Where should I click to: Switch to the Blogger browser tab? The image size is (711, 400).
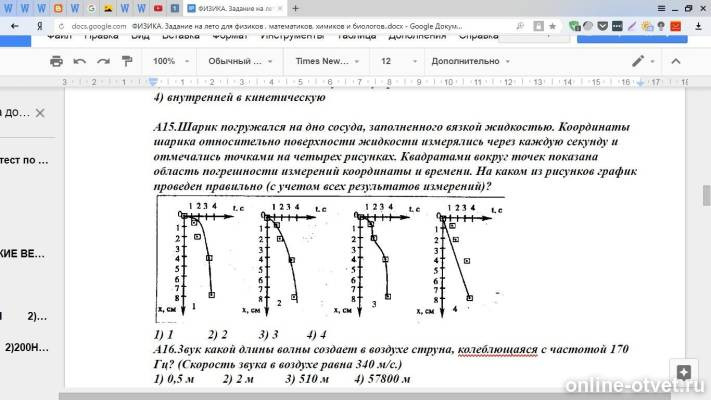click(58, 8)
